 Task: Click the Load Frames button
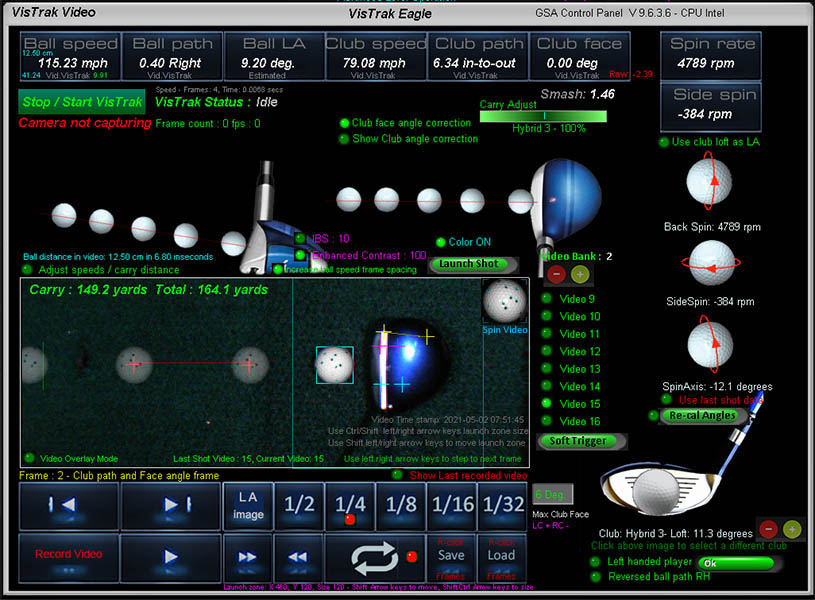click(501, 558)
